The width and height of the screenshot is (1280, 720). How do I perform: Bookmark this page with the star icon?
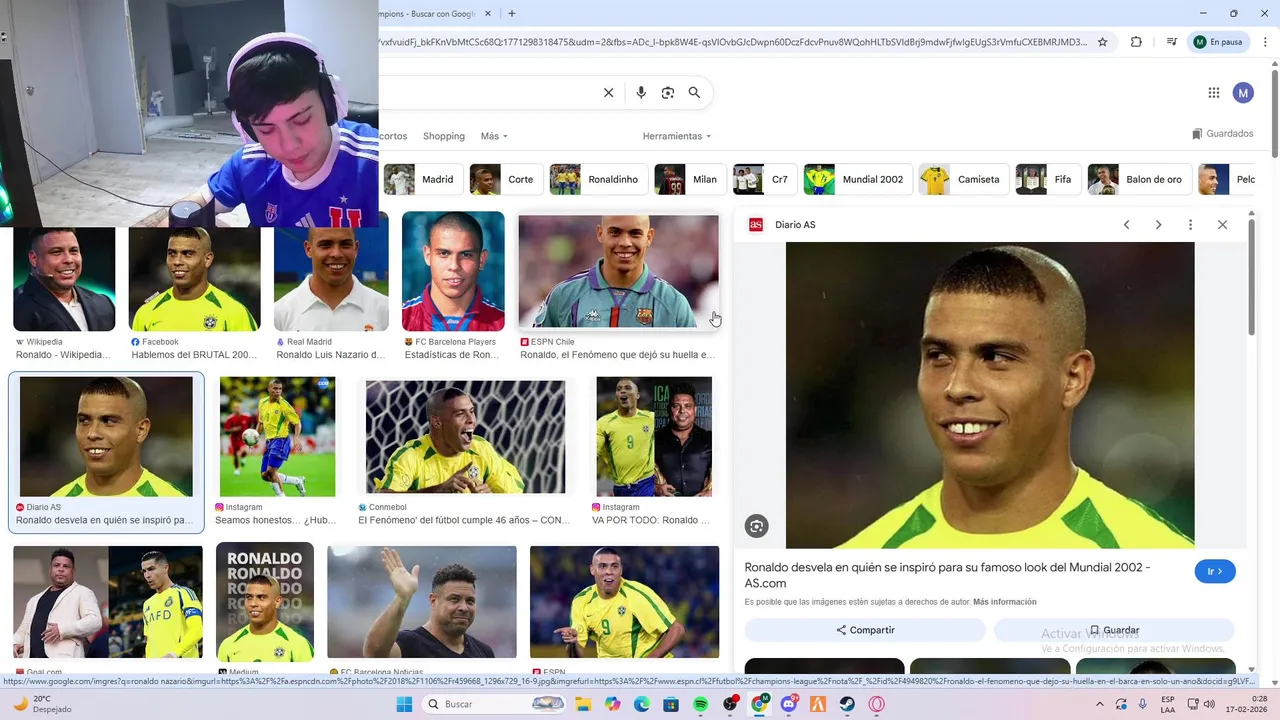point(1102,42)
